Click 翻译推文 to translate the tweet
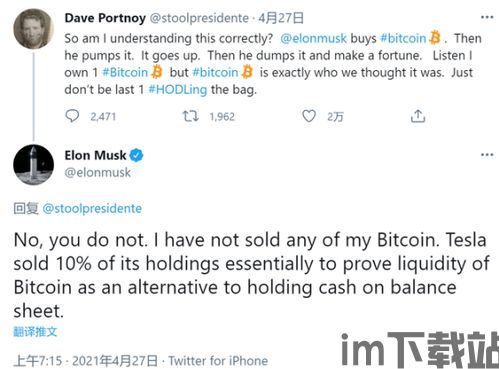Screen dimensions: 499x369 35,332
